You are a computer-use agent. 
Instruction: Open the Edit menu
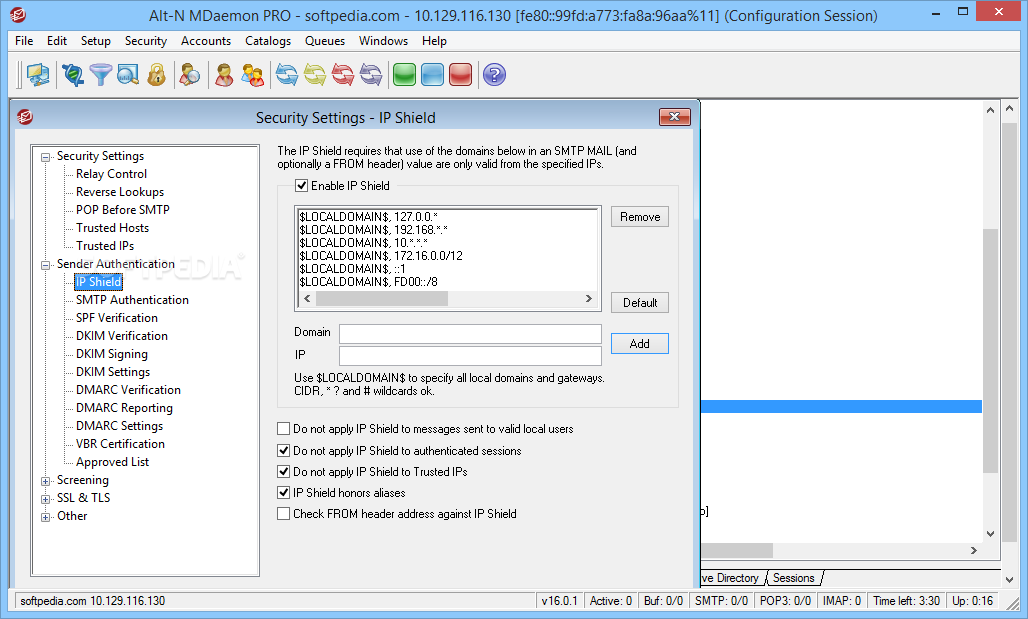[57, 41]
